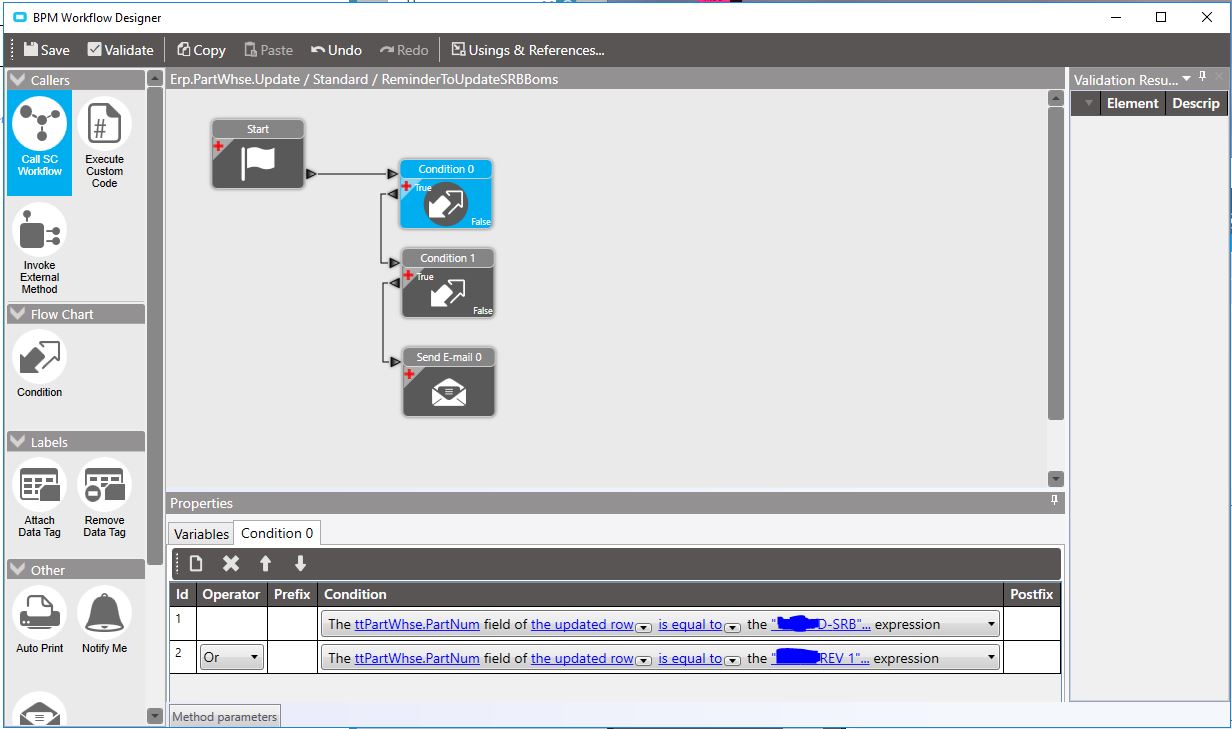1232x729 pixels.
Task: Click Undo in the toolbar
Action: click(336, 49)
